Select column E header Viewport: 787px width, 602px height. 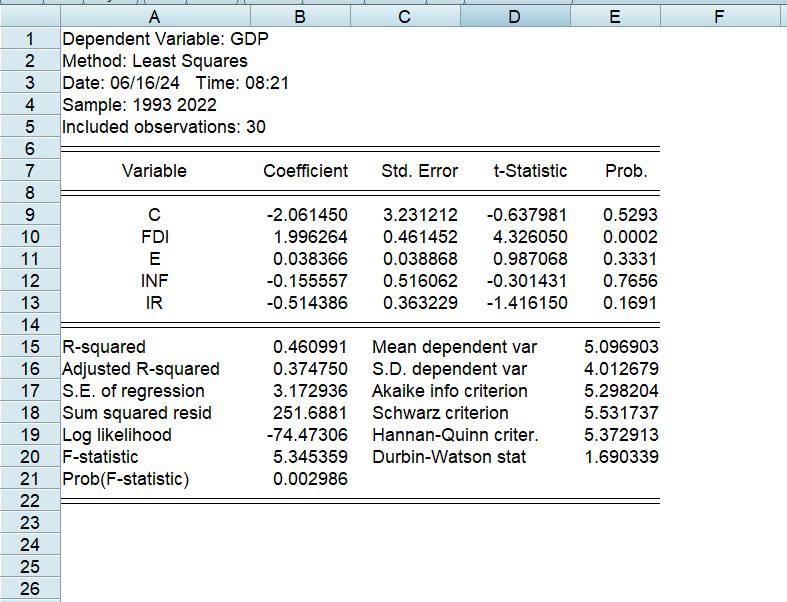(x=615, y=17)
